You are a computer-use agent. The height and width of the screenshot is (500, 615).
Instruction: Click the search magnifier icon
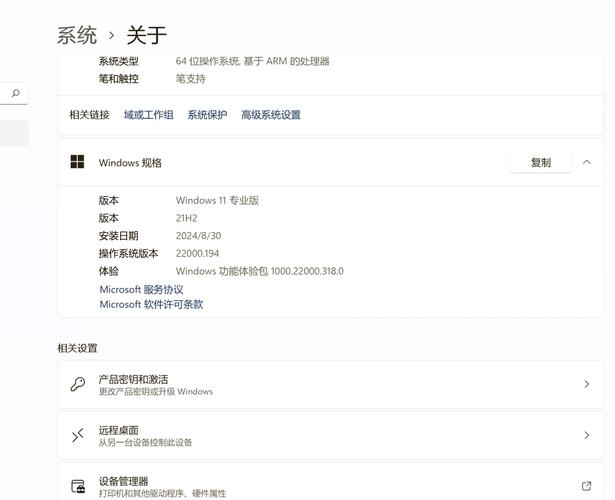pos(16,93)
